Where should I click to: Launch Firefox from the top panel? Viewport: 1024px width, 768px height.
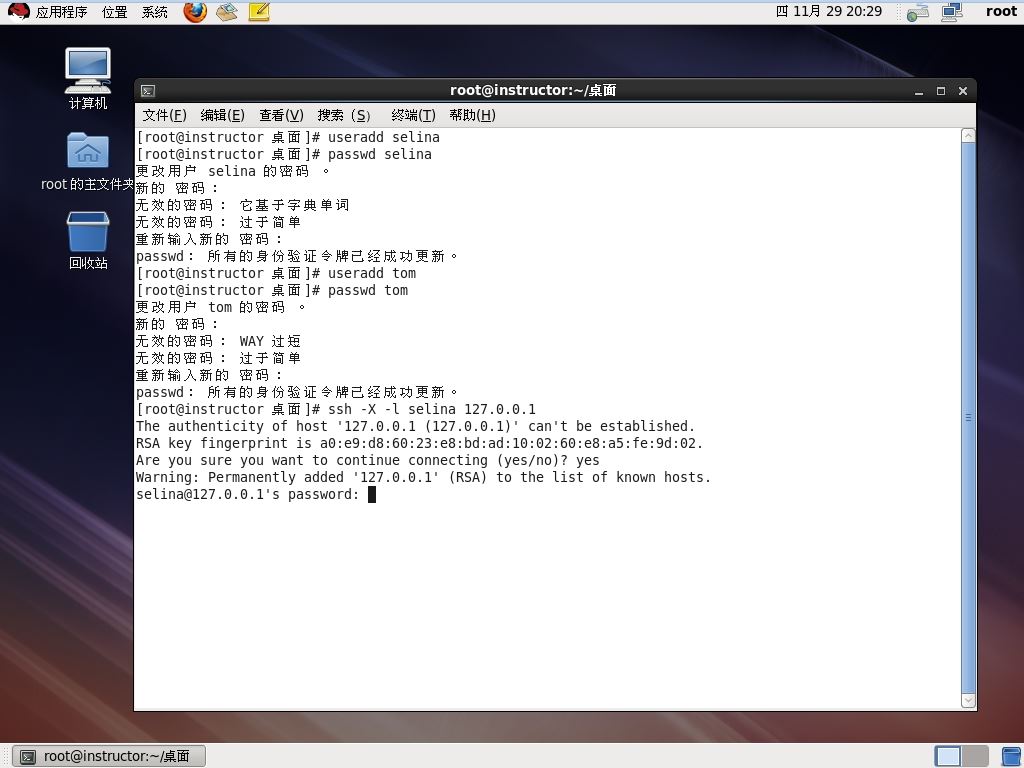pos(195,12)
